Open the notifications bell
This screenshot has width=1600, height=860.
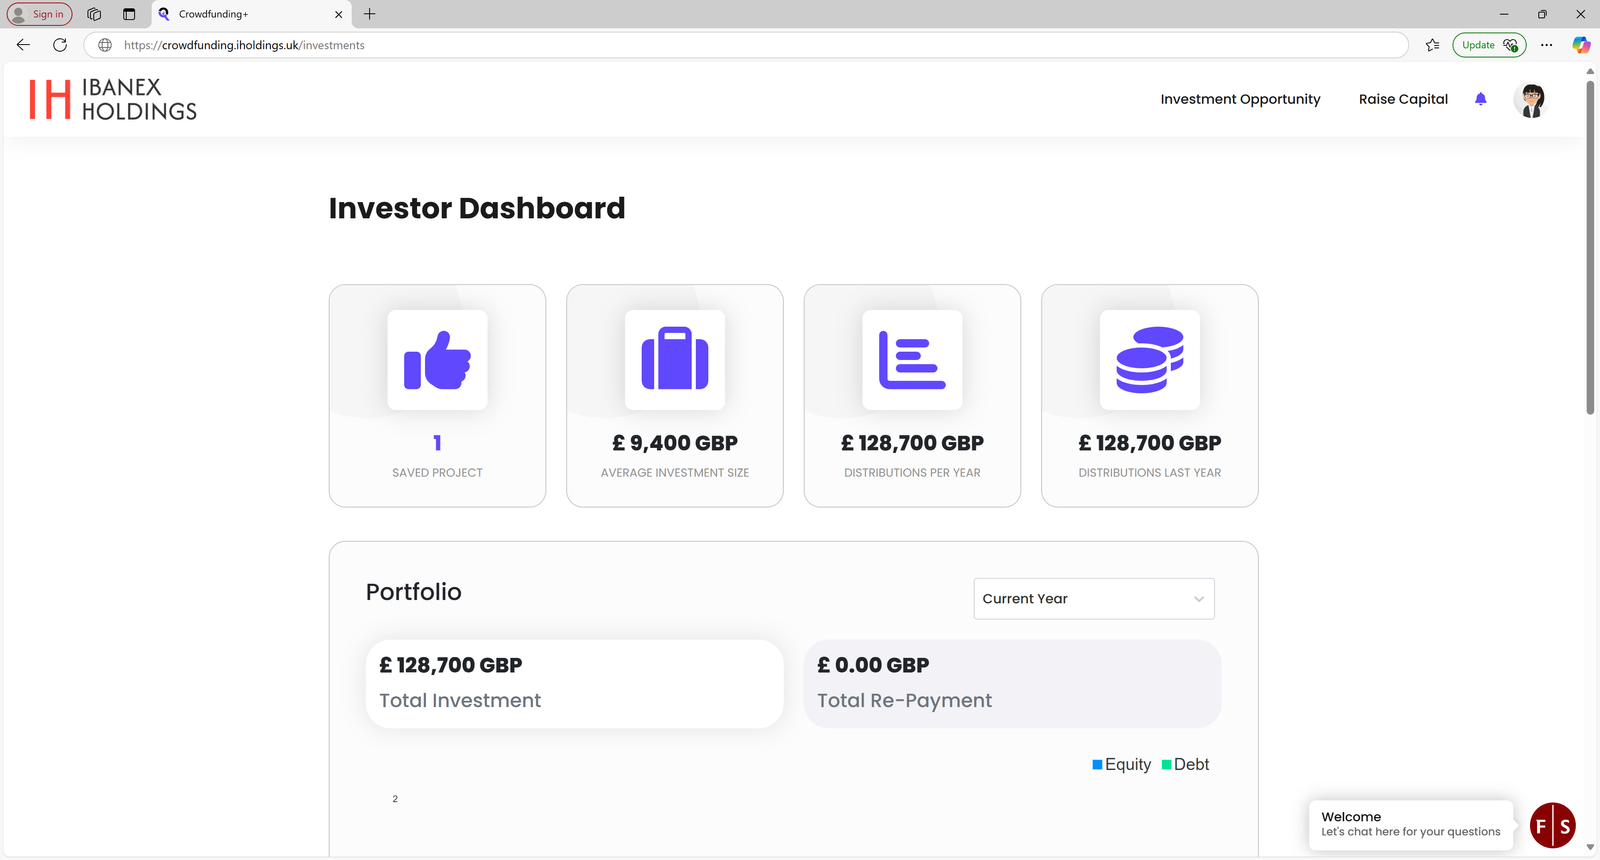pyautogui.click(x=1481, y=99)
